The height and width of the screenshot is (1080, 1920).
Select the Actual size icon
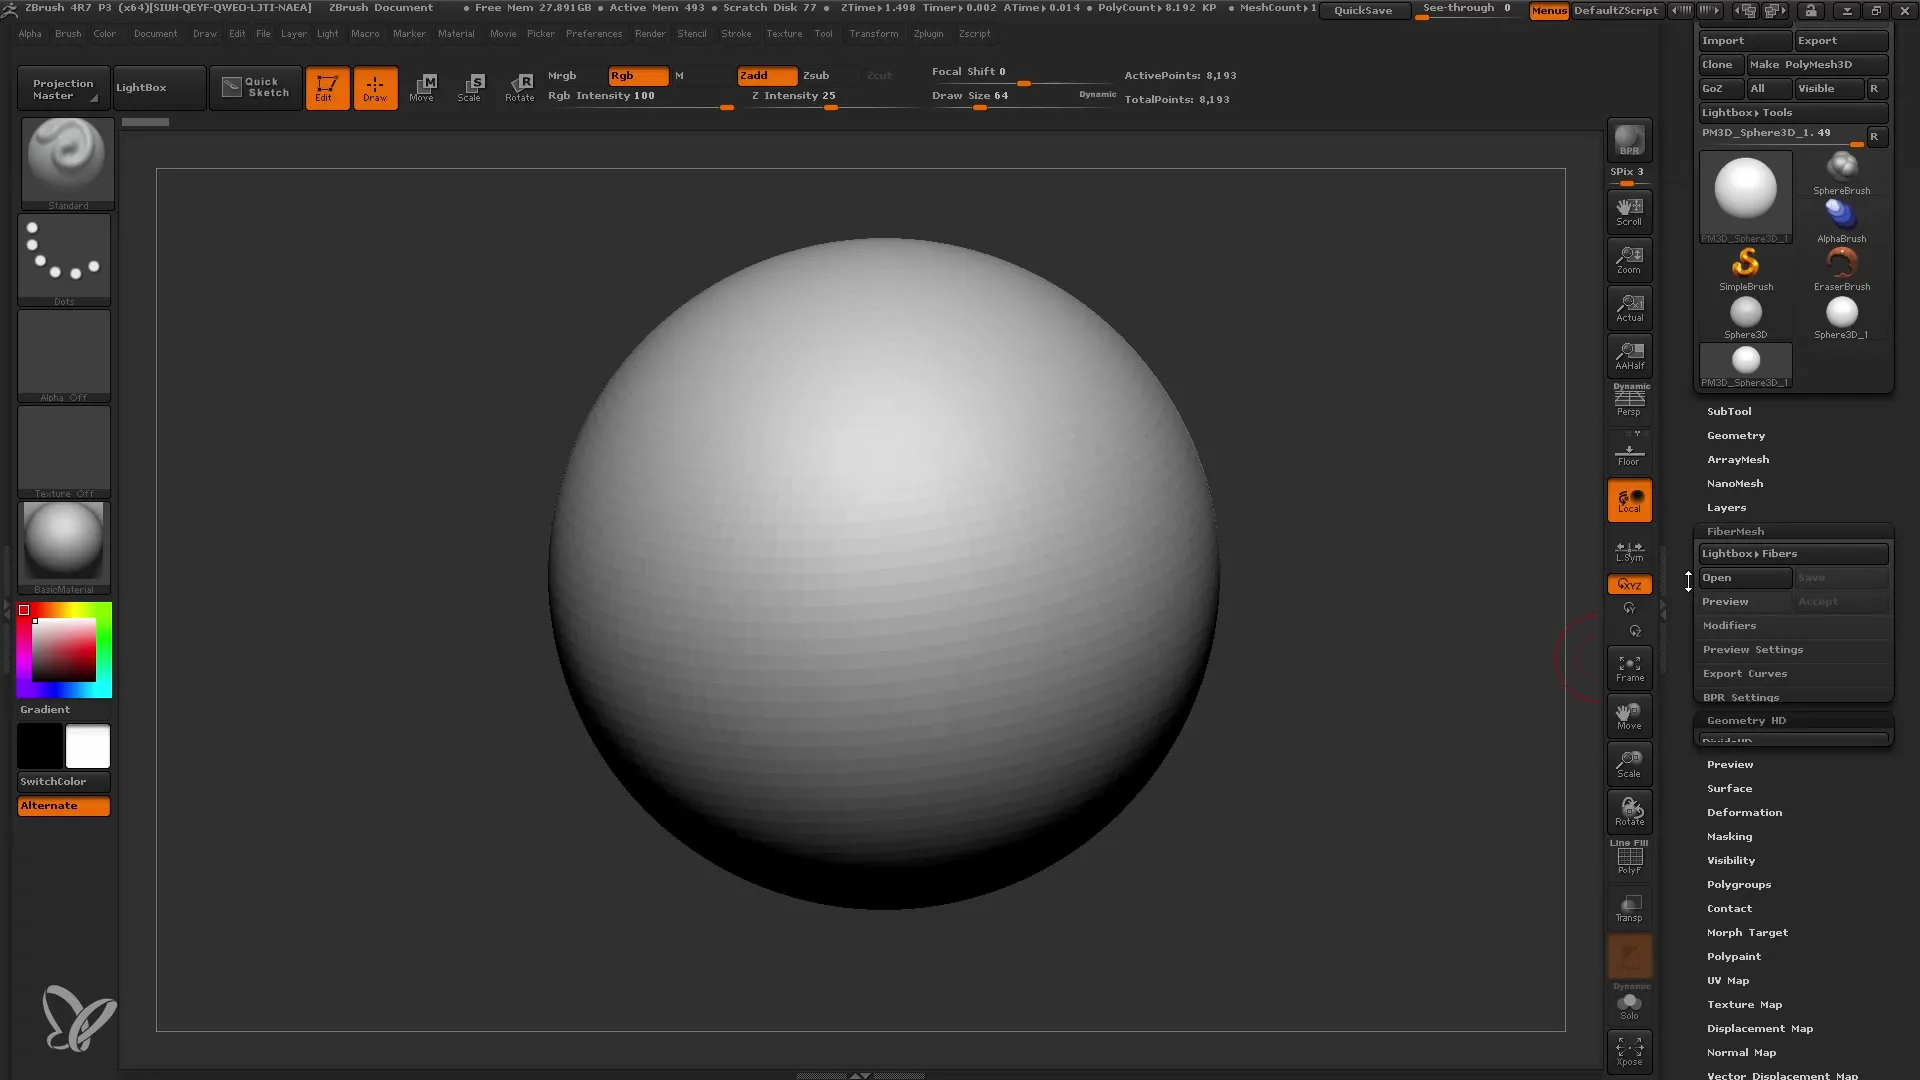point(1629,308)
